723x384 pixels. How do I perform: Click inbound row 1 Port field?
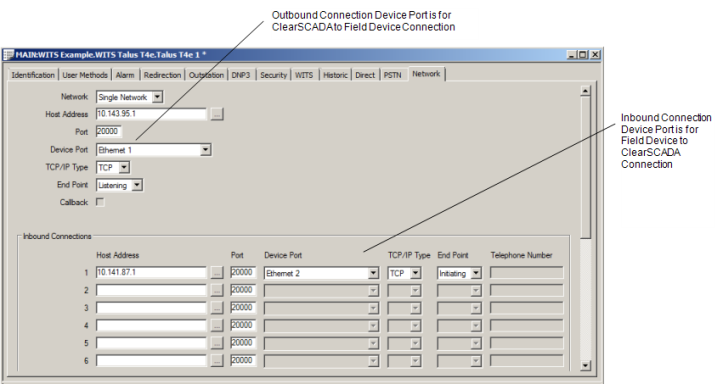click(243, 273)
